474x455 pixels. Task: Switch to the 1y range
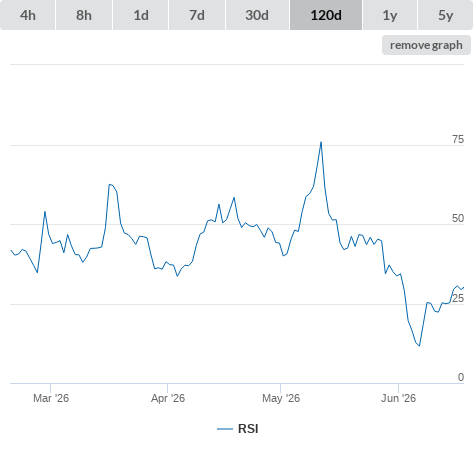(390, 15)
